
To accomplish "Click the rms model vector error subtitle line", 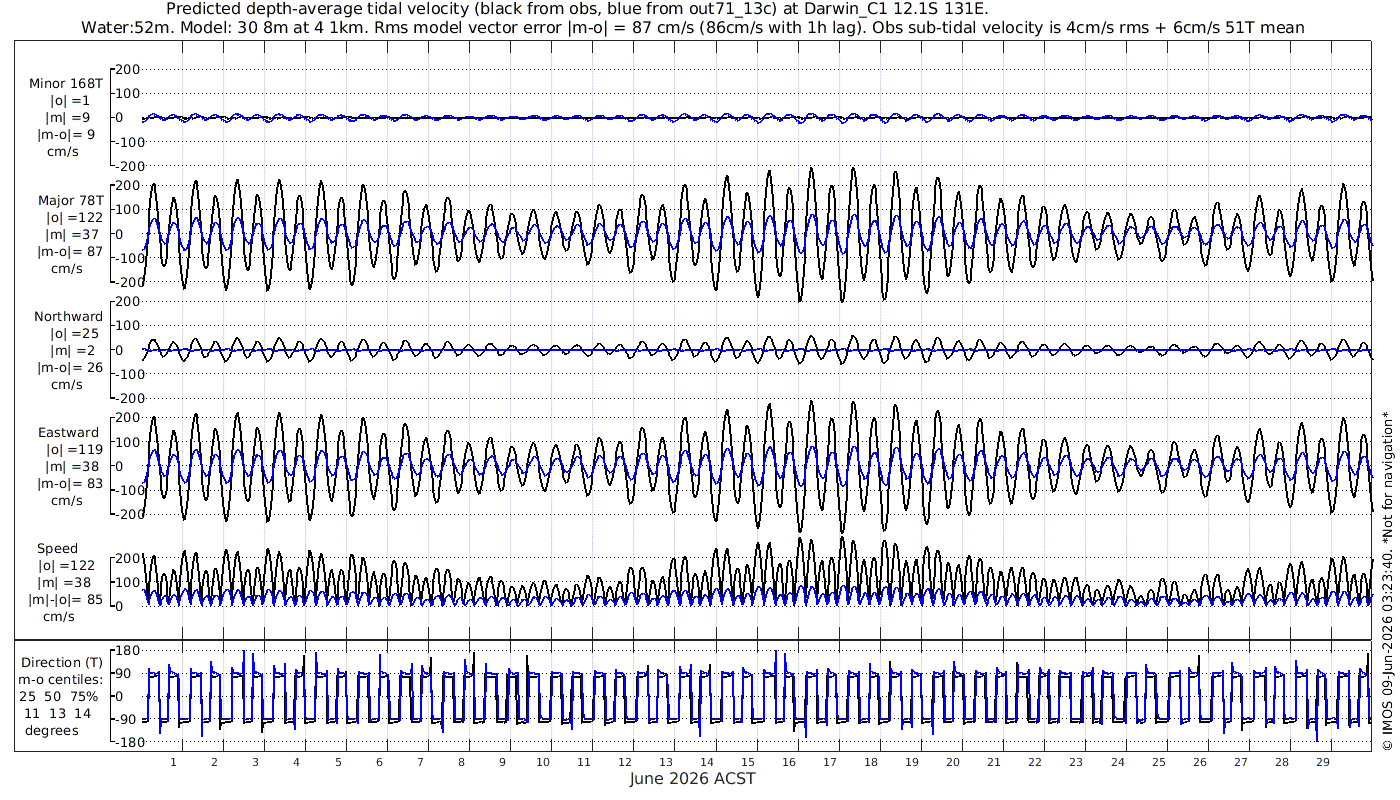I will point(692,28).
